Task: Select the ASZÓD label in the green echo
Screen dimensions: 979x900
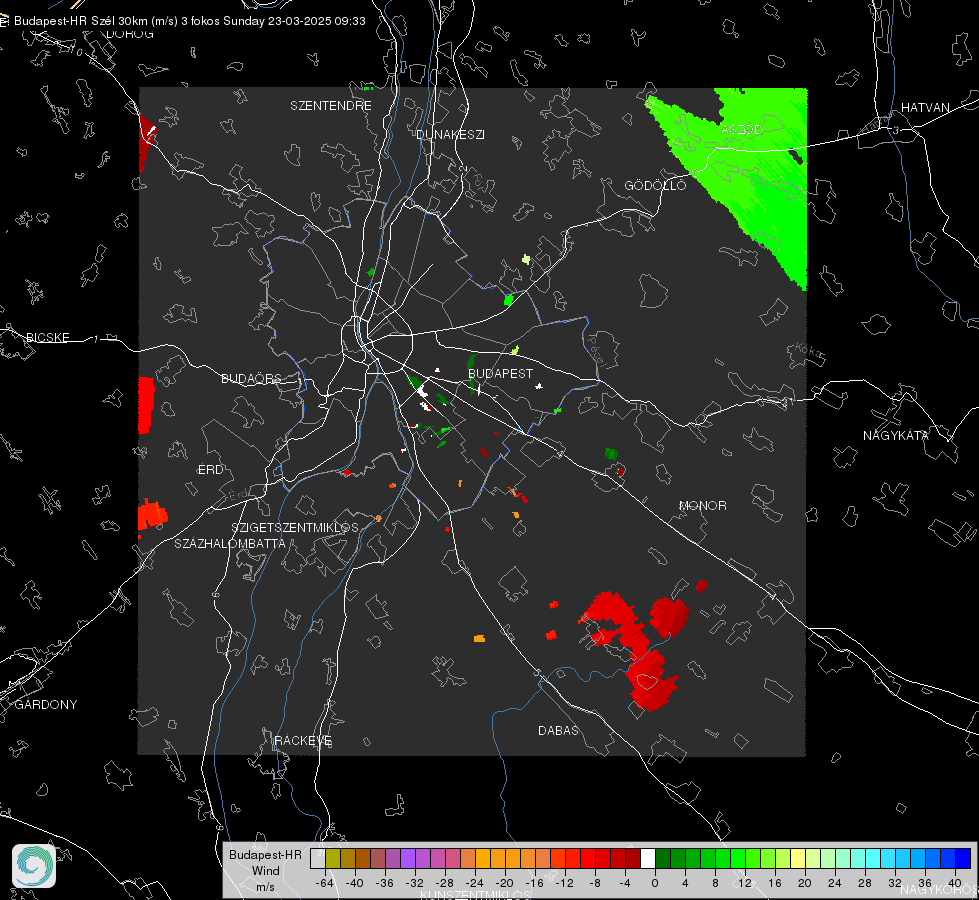Action: tap(742, 129)
